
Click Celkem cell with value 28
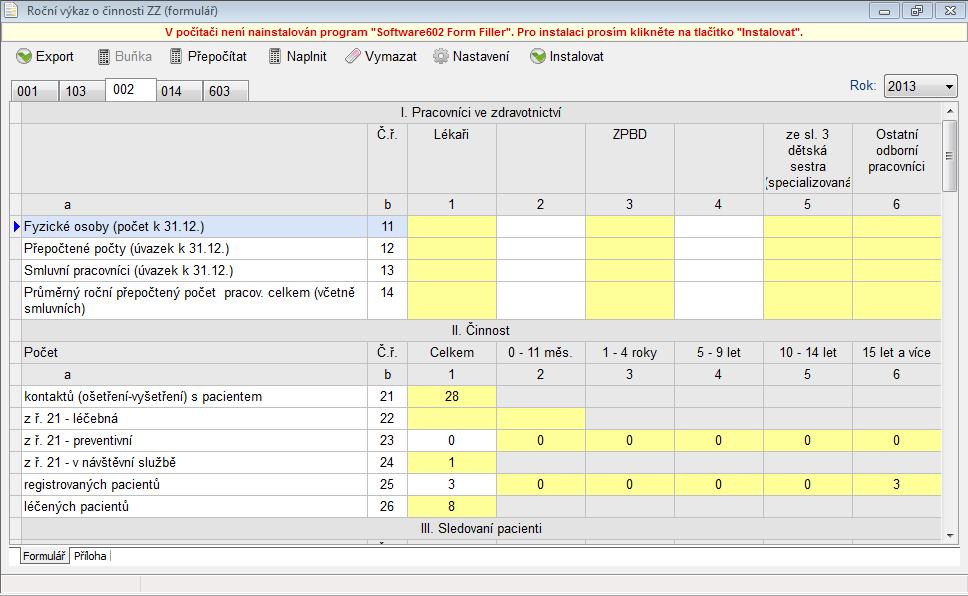pos(452,397)
